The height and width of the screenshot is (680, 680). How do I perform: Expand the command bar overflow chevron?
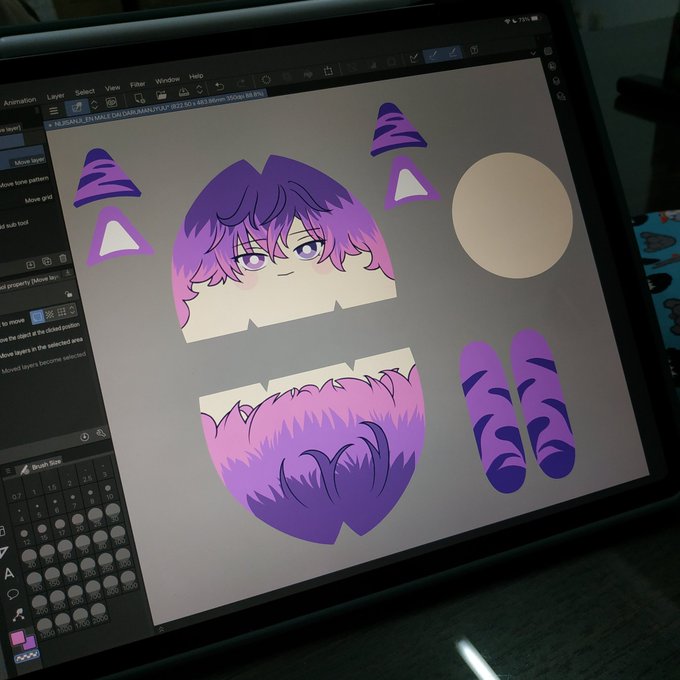point(533,53)
